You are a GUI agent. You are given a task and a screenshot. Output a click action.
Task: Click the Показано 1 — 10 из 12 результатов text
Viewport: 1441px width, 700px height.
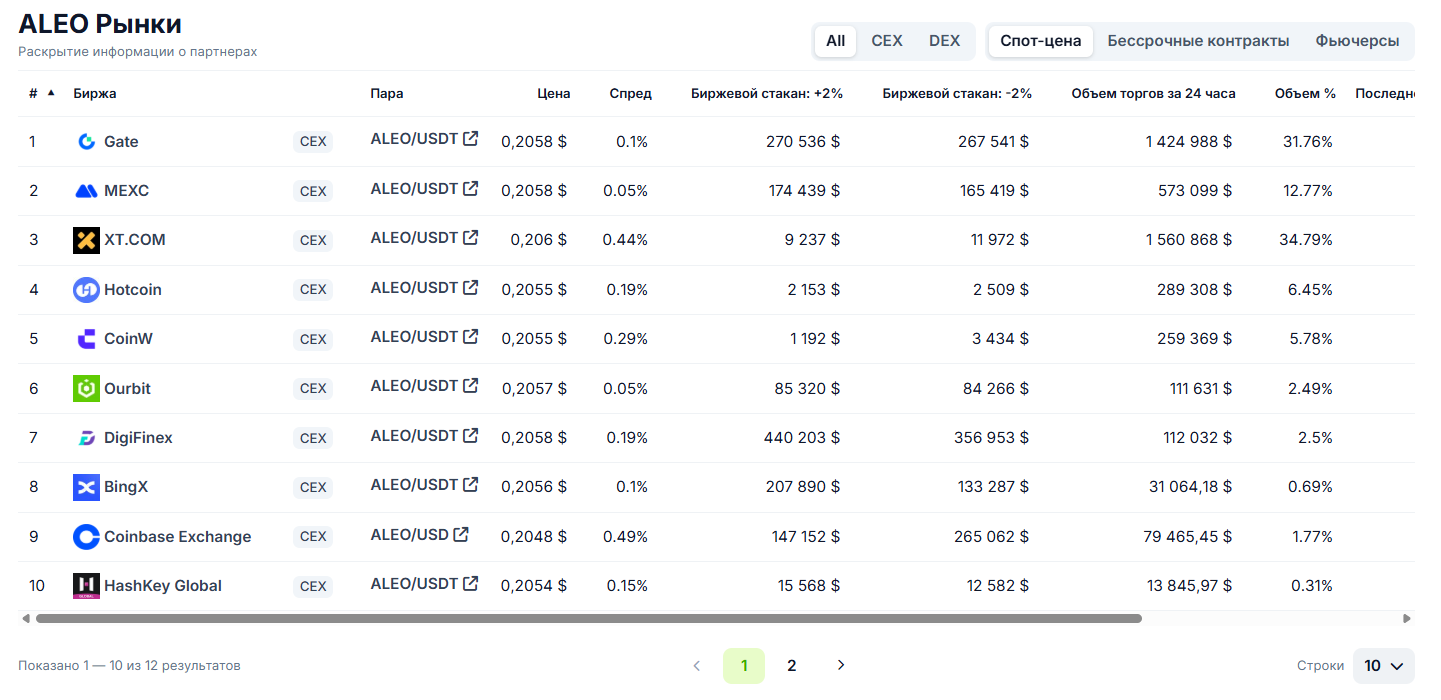[x=129, y=665]
